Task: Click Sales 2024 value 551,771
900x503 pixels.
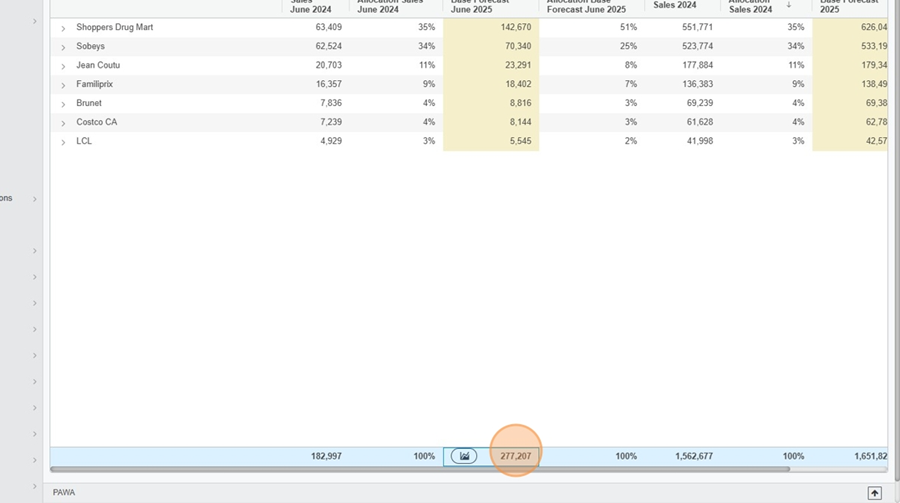Action: click(697, 27)
